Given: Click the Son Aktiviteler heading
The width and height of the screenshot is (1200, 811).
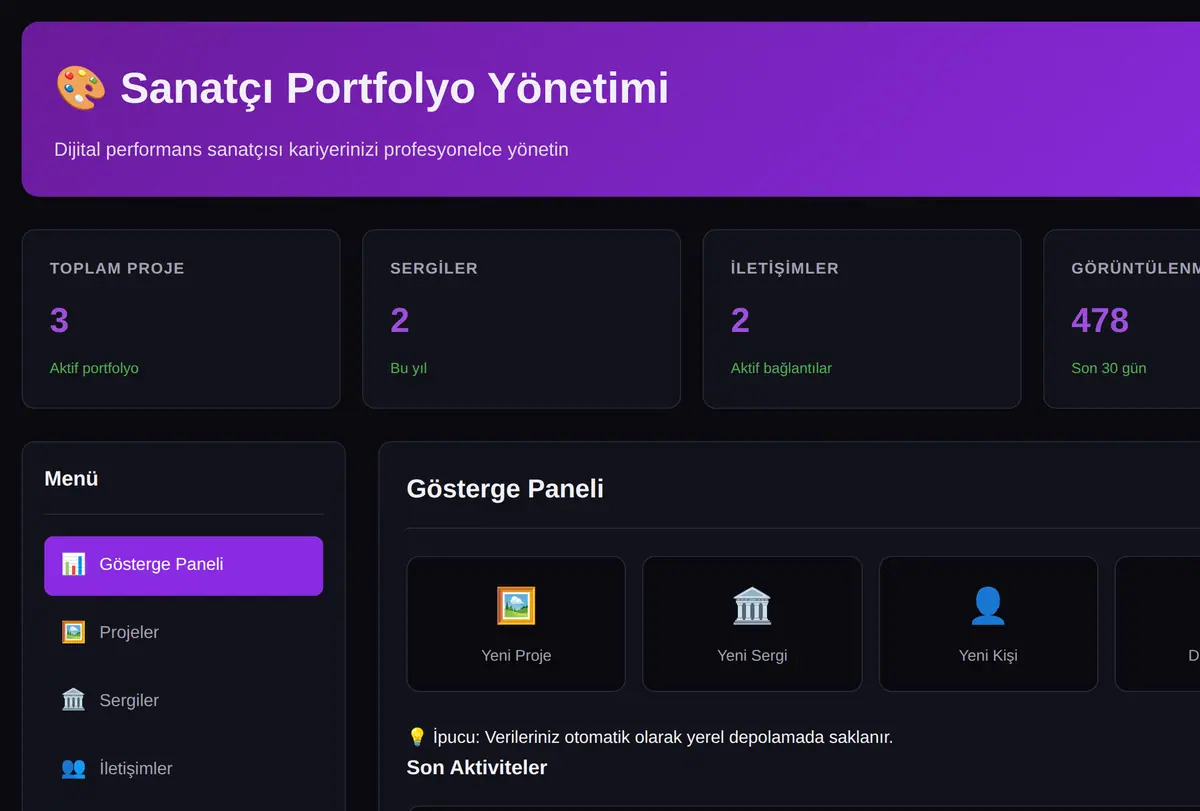Looking at the screenshot, I should point(477,768).
